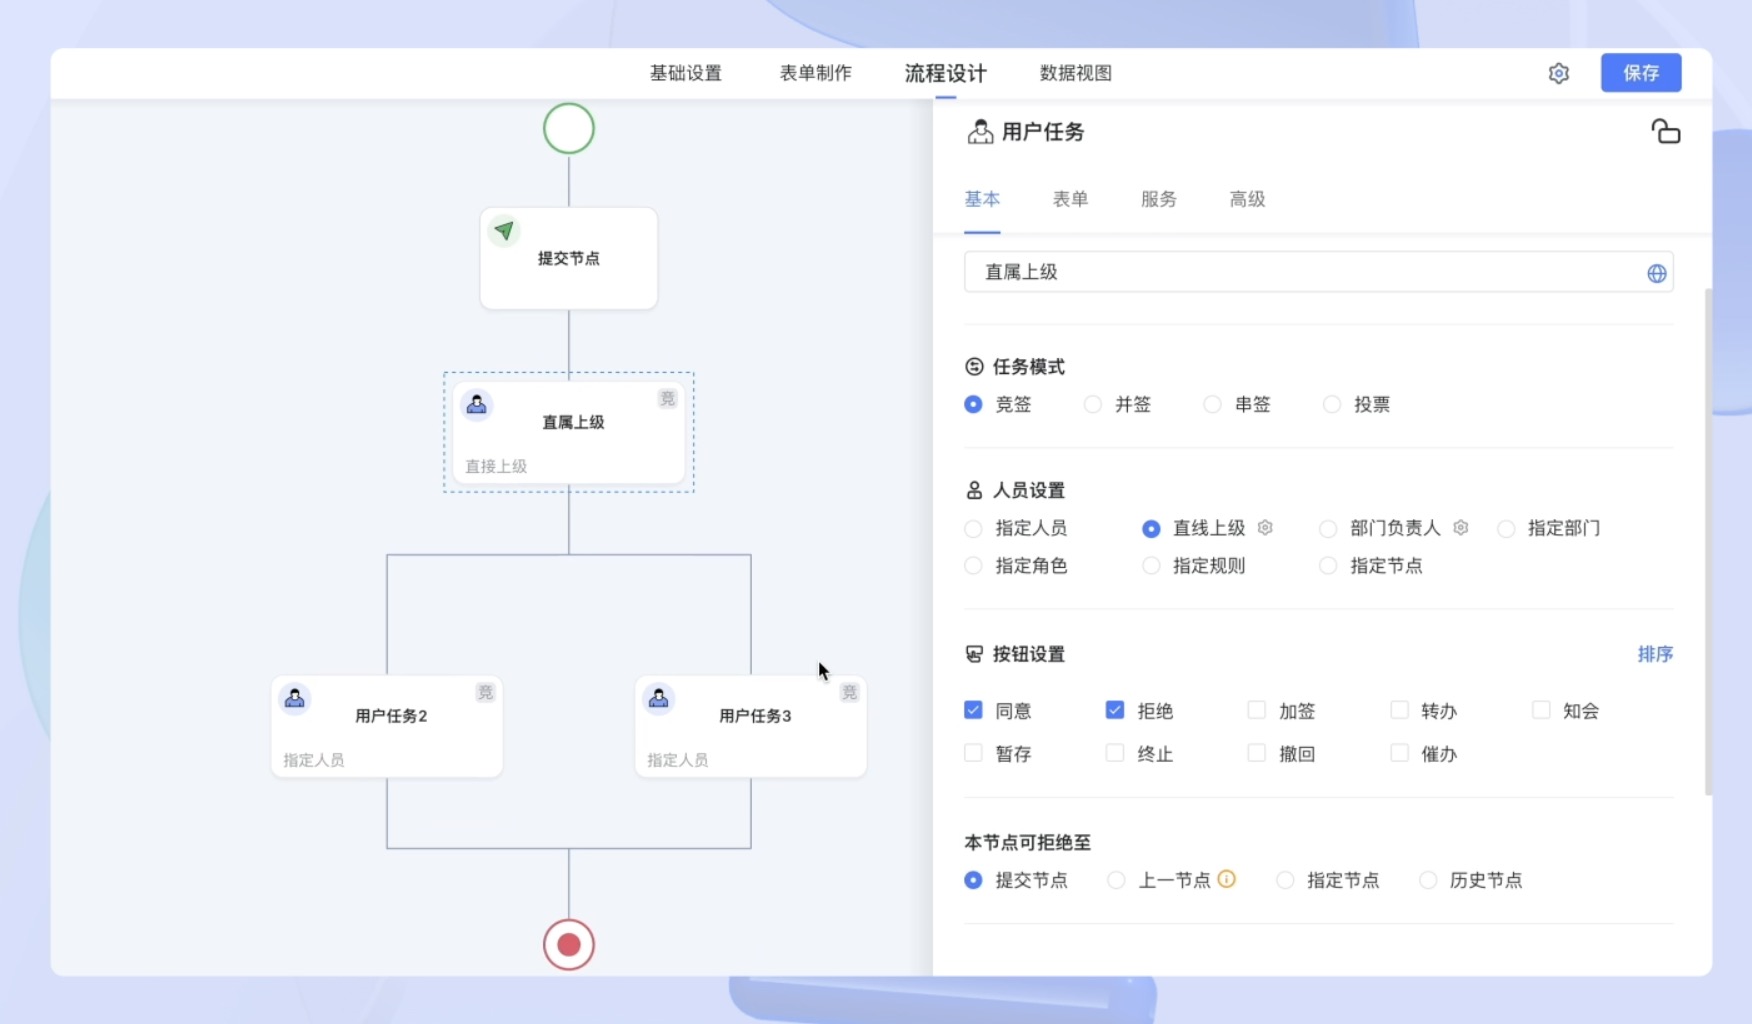Enable the 终止 button checkbox

click(1115, 753)
